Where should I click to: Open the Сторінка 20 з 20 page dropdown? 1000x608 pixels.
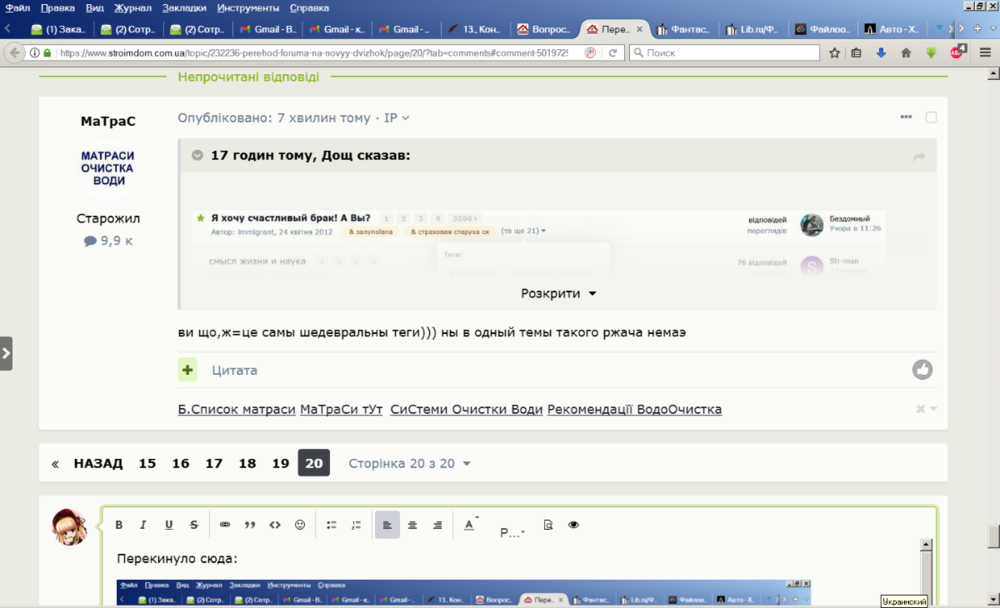[409, 464]
